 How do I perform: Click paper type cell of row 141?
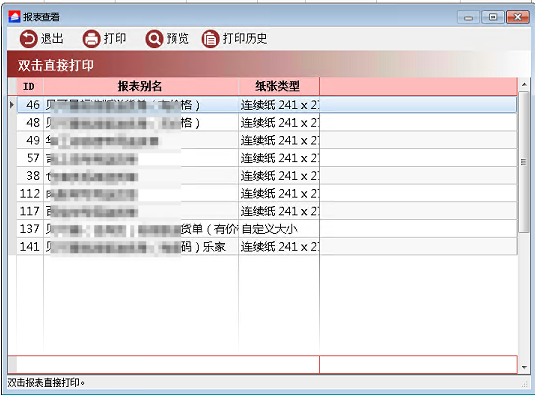pos(278,247)
